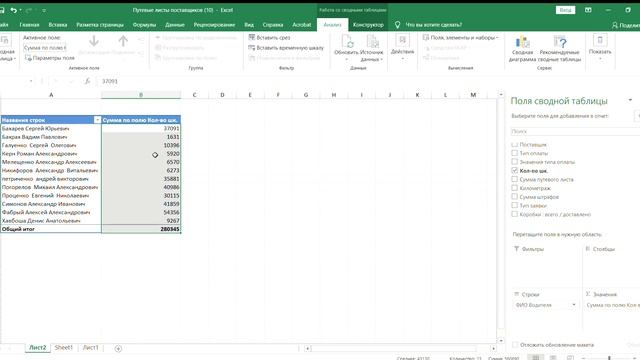Toggle the Сумма штрафов checkbox
The width and height of the screenshot is (640, 360).
(x=514, y=197)
